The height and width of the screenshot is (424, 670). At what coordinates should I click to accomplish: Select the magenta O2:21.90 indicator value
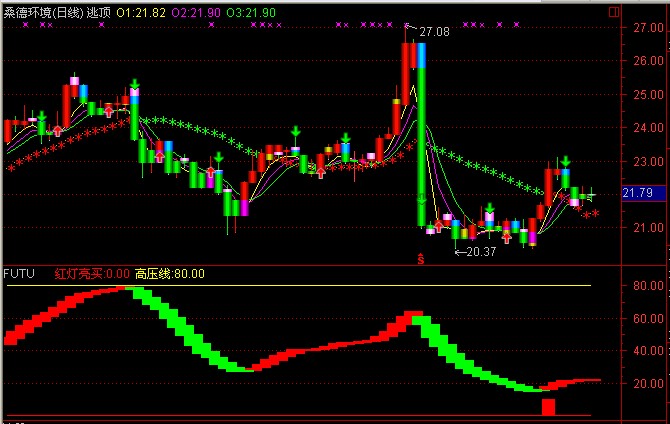tap(198, 11)
